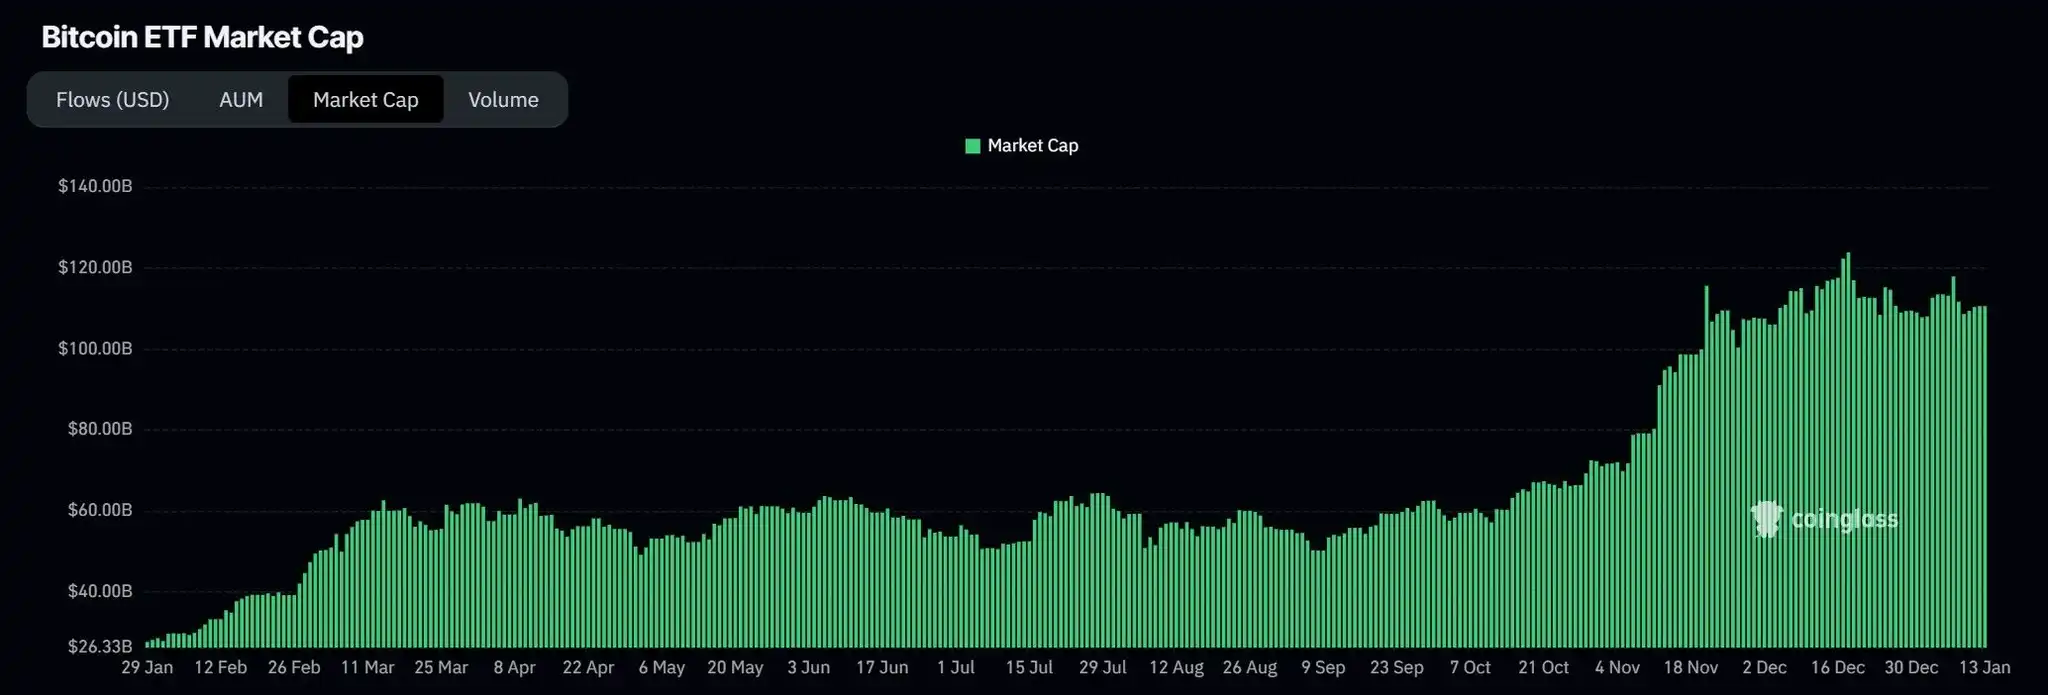Screen dimensions: 2048x695
Task: Click the 29 Jan x-axis date label
Action: coord(147,667)
